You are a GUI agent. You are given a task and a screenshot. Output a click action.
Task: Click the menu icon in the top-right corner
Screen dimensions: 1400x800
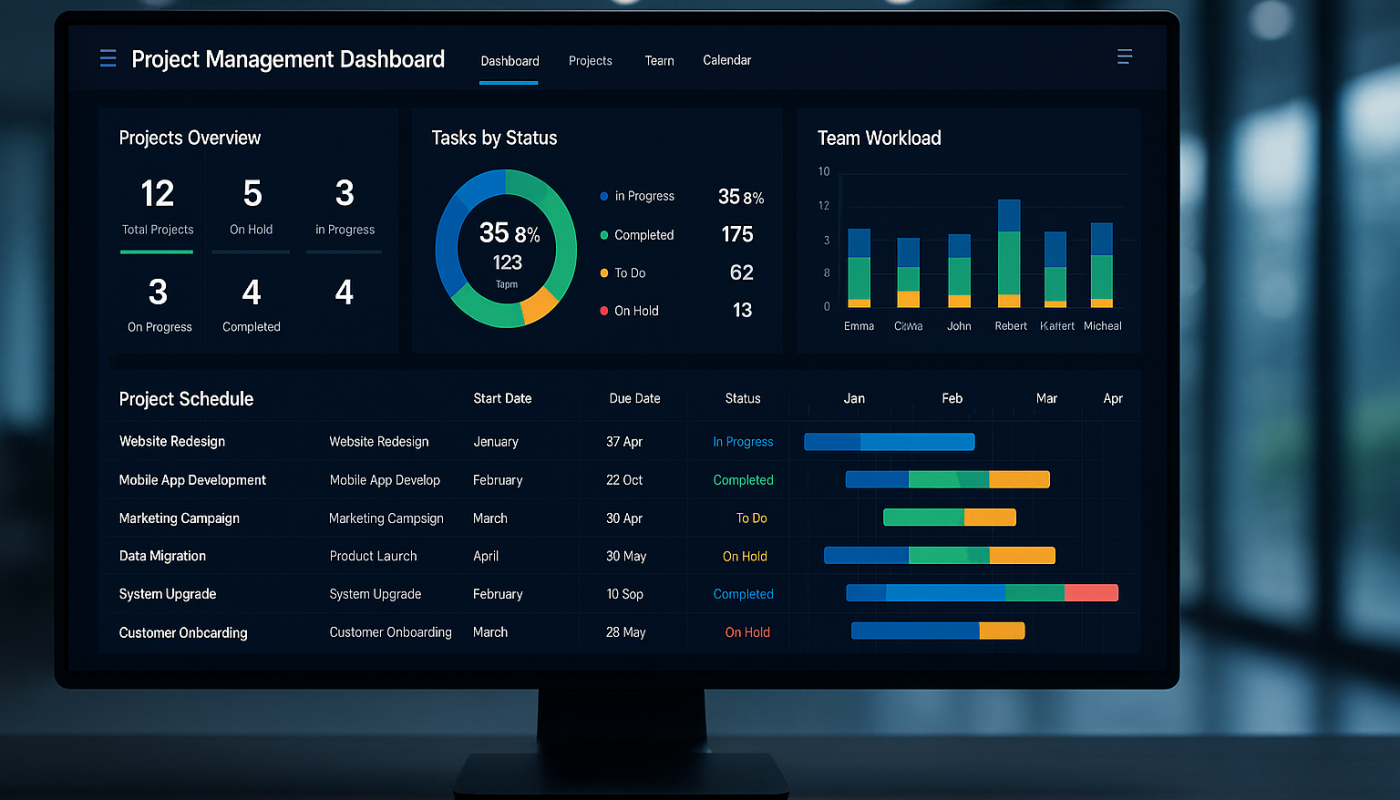tap(1124, 57)
